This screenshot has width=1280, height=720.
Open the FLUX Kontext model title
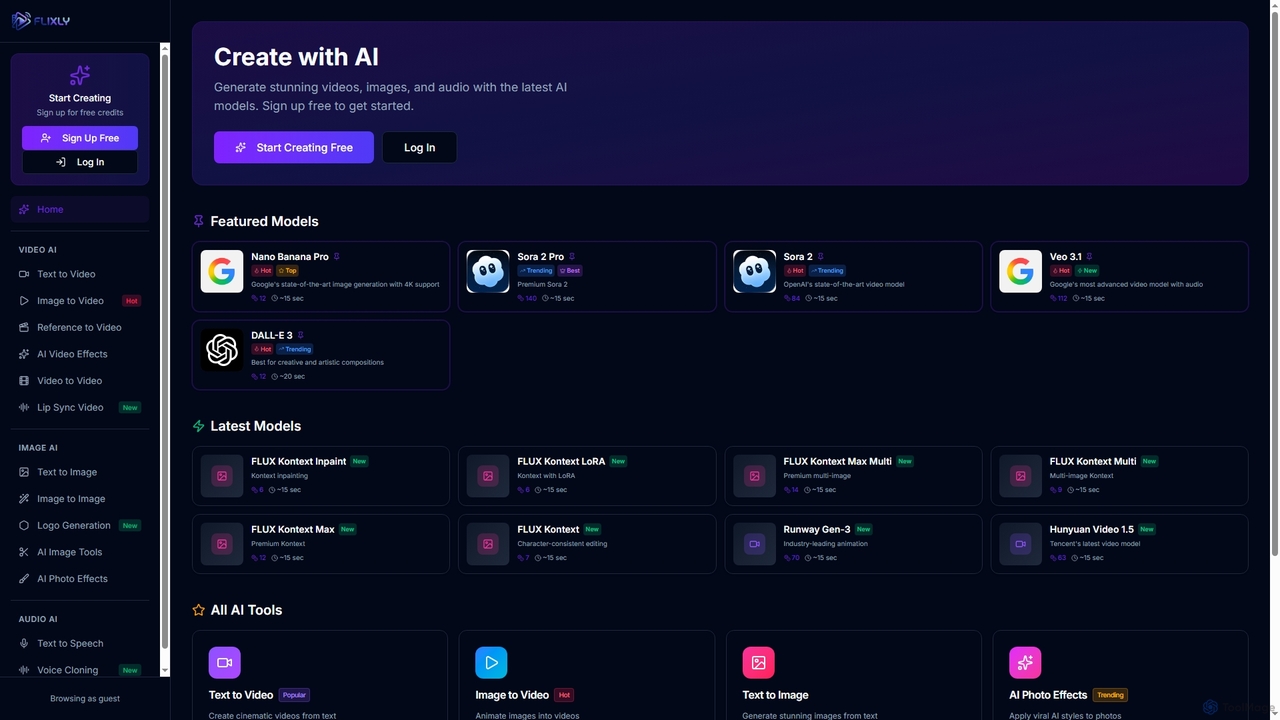click(548, 529)
